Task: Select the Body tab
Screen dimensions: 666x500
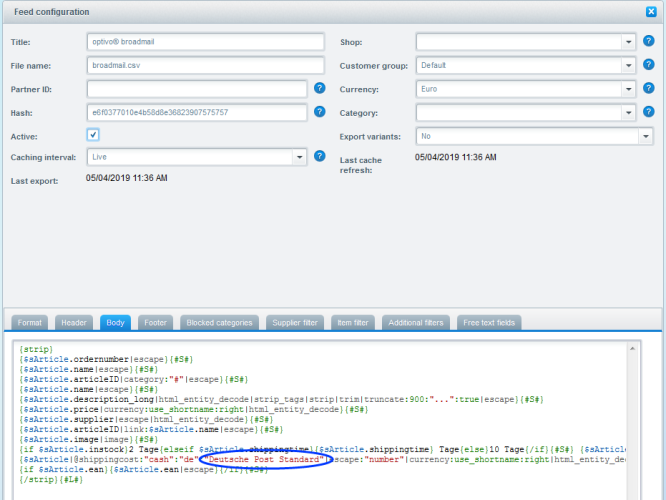Action: click(x=115, y=323)
